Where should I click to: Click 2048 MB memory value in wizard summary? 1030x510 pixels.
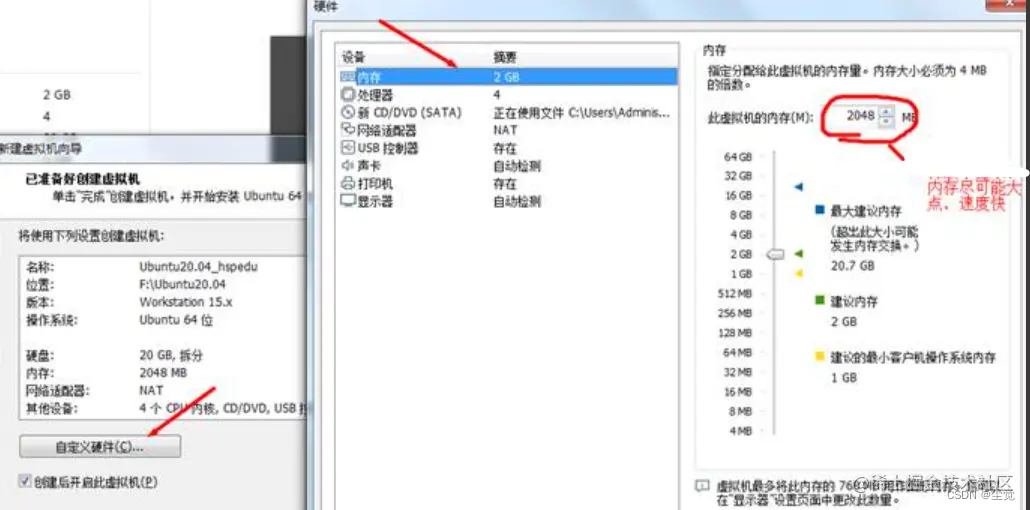pos(163,373)
